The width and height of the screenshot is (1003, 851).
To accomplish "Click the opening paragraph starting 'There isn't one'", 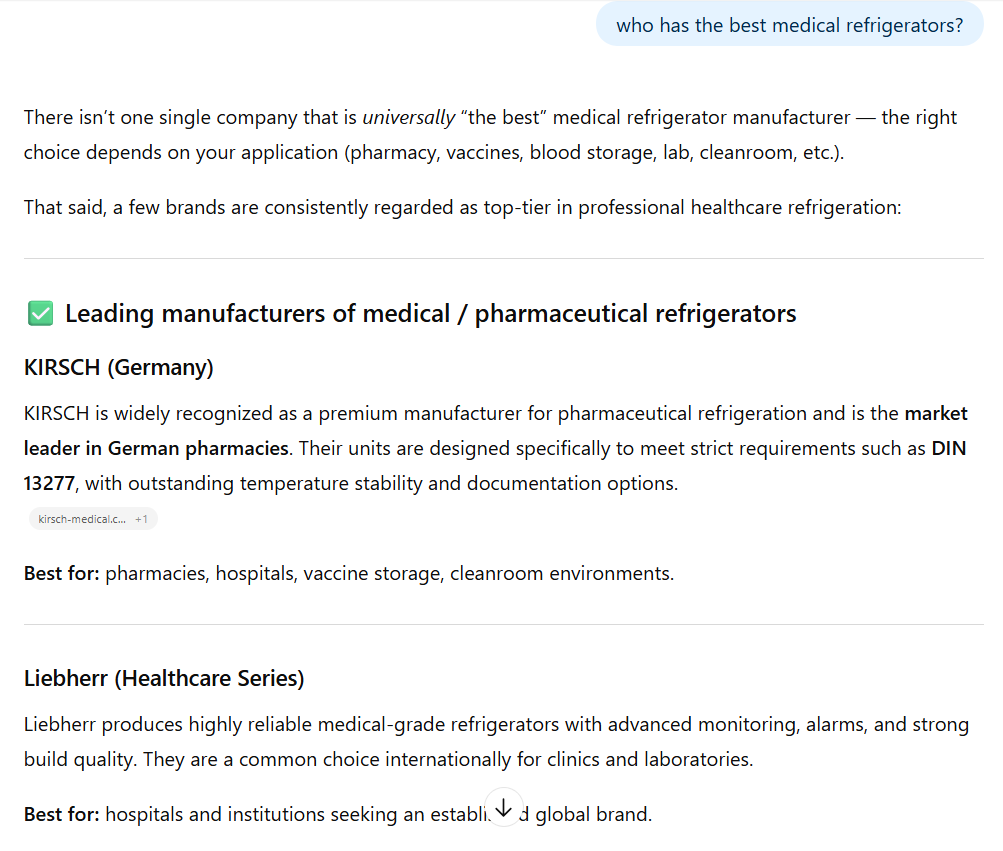I will pyautogui.click(x=490, y=135).
